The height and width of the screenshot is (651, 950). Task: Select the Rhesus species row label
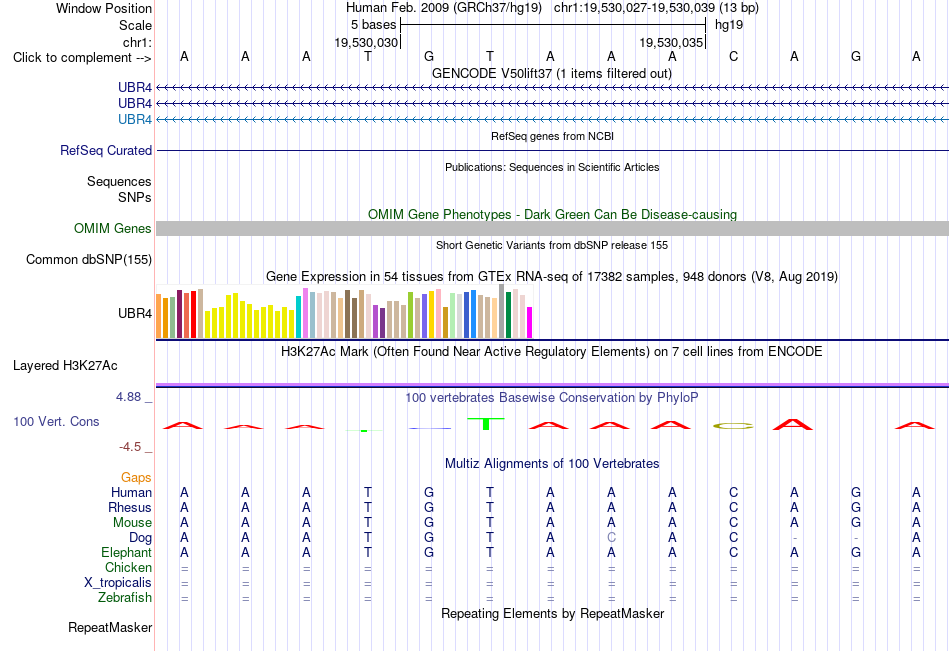130,507
